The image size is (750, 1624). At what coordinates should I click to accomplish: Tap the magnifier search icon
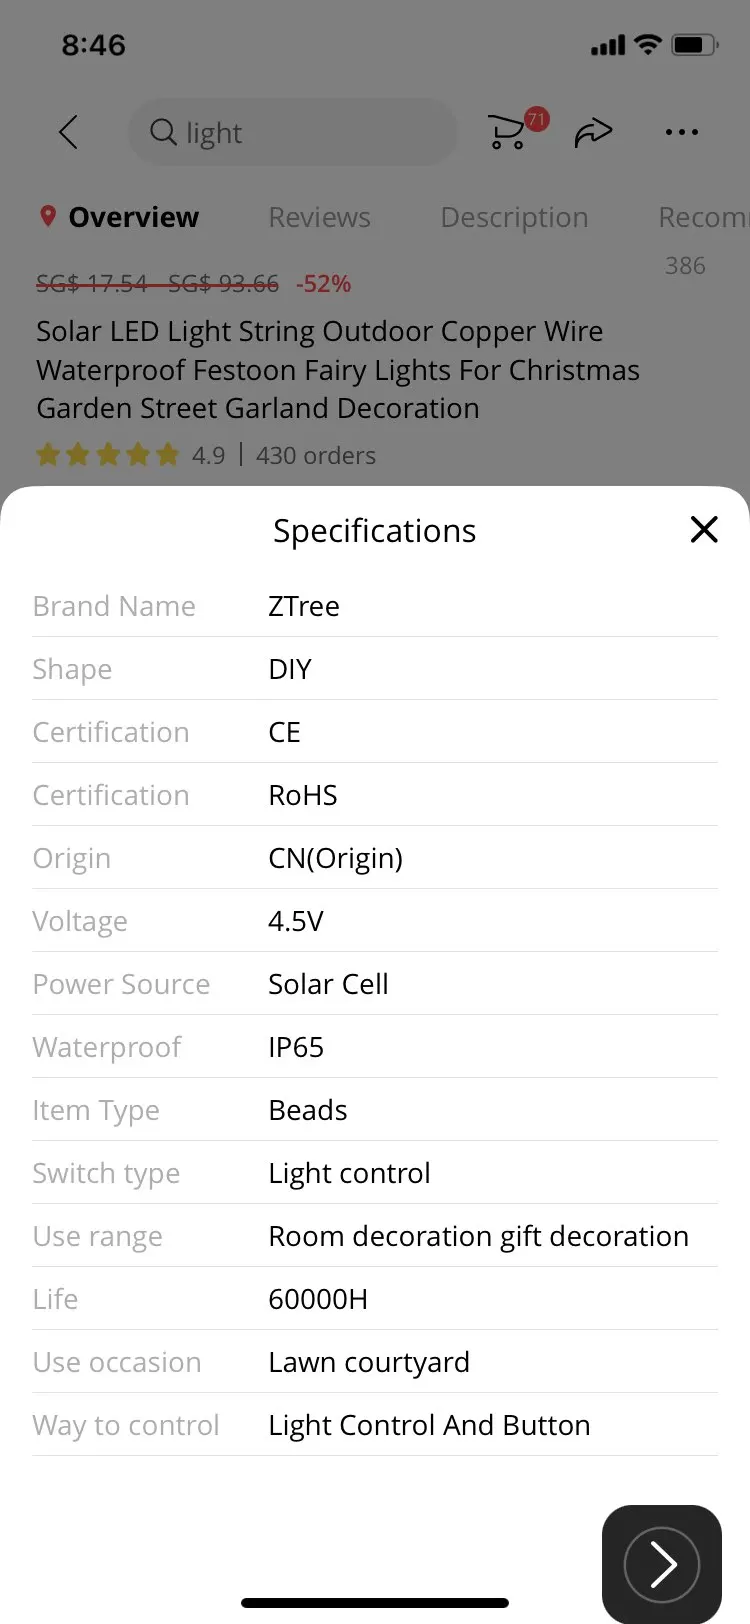(x=163, y=132)
